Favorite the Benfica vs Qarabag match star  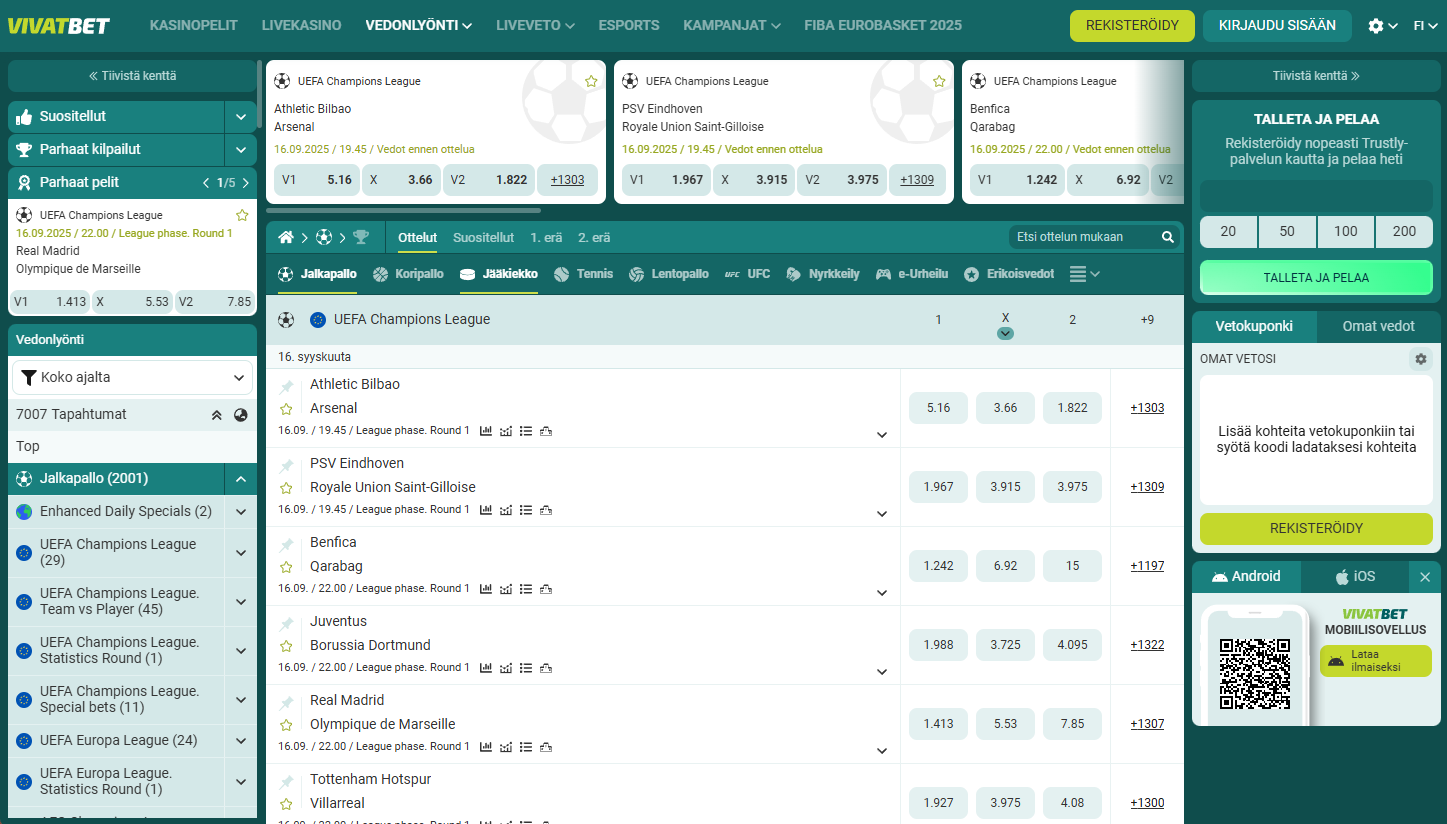pos(286,567)
